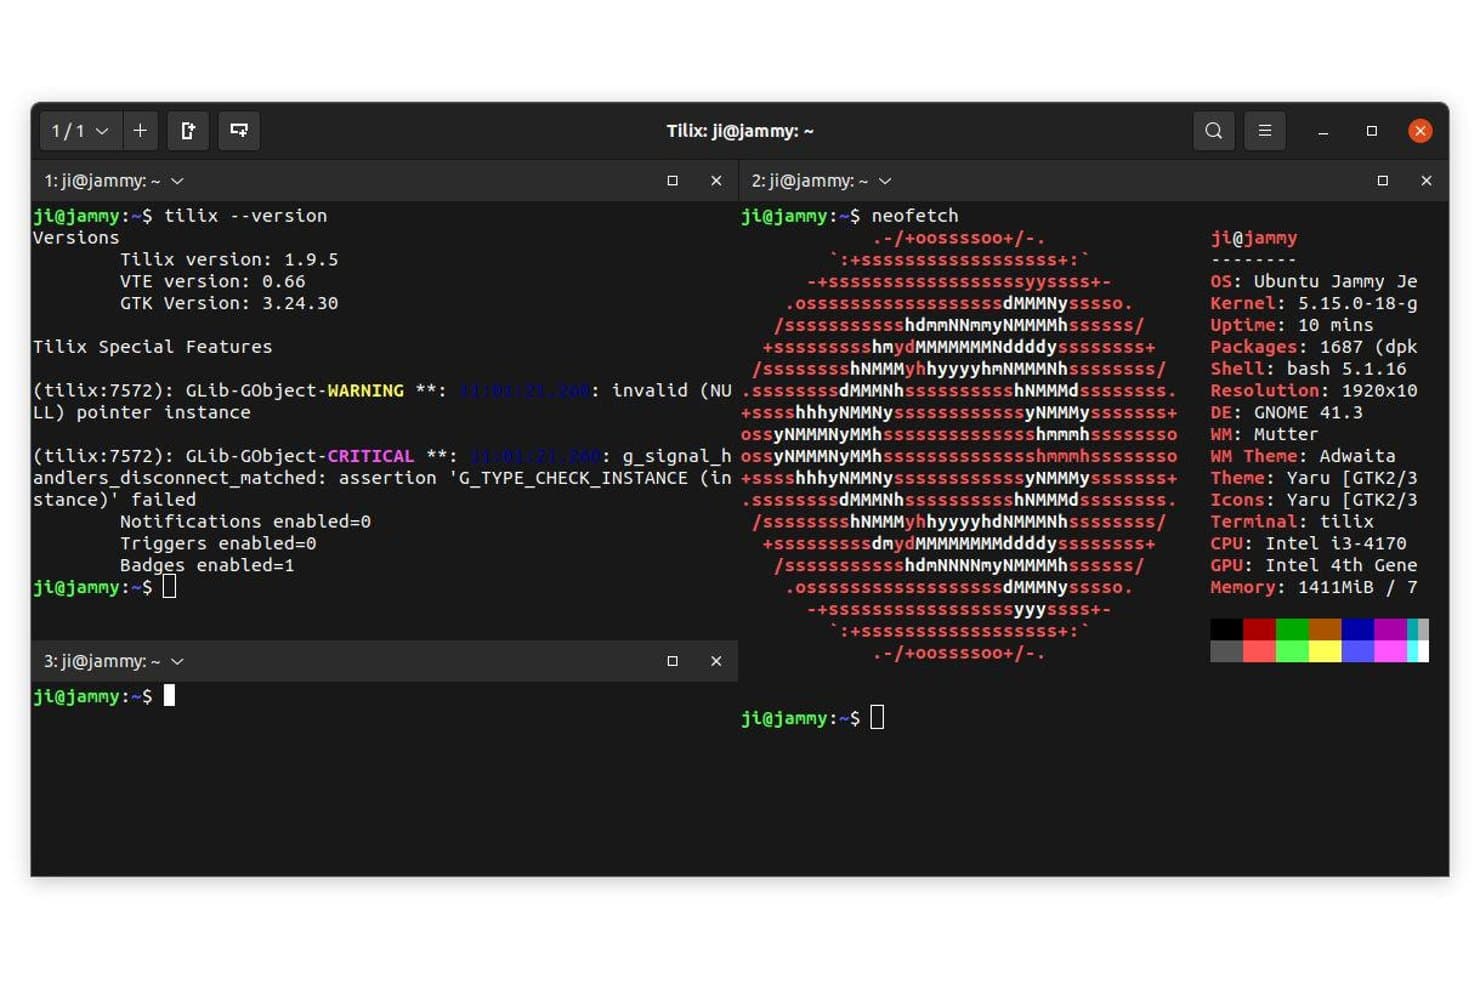Click the "neofetch" command text
Image resolution: width=1480 pixels, height=987 pixels.
coord(915,216)
